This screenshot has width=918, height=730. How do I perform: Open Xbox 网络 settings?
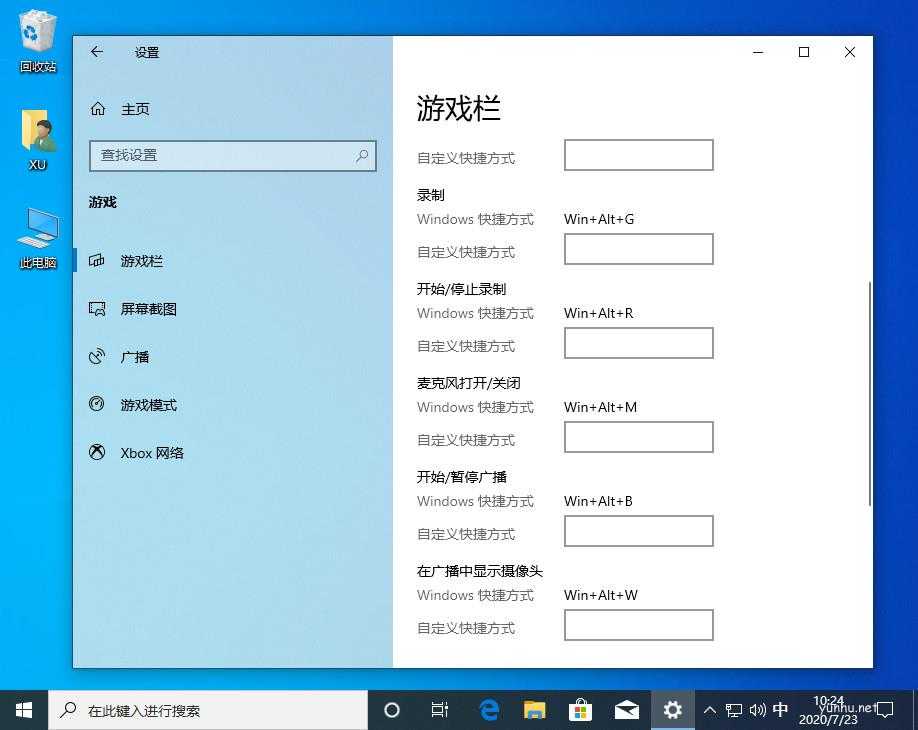[150, 452]
